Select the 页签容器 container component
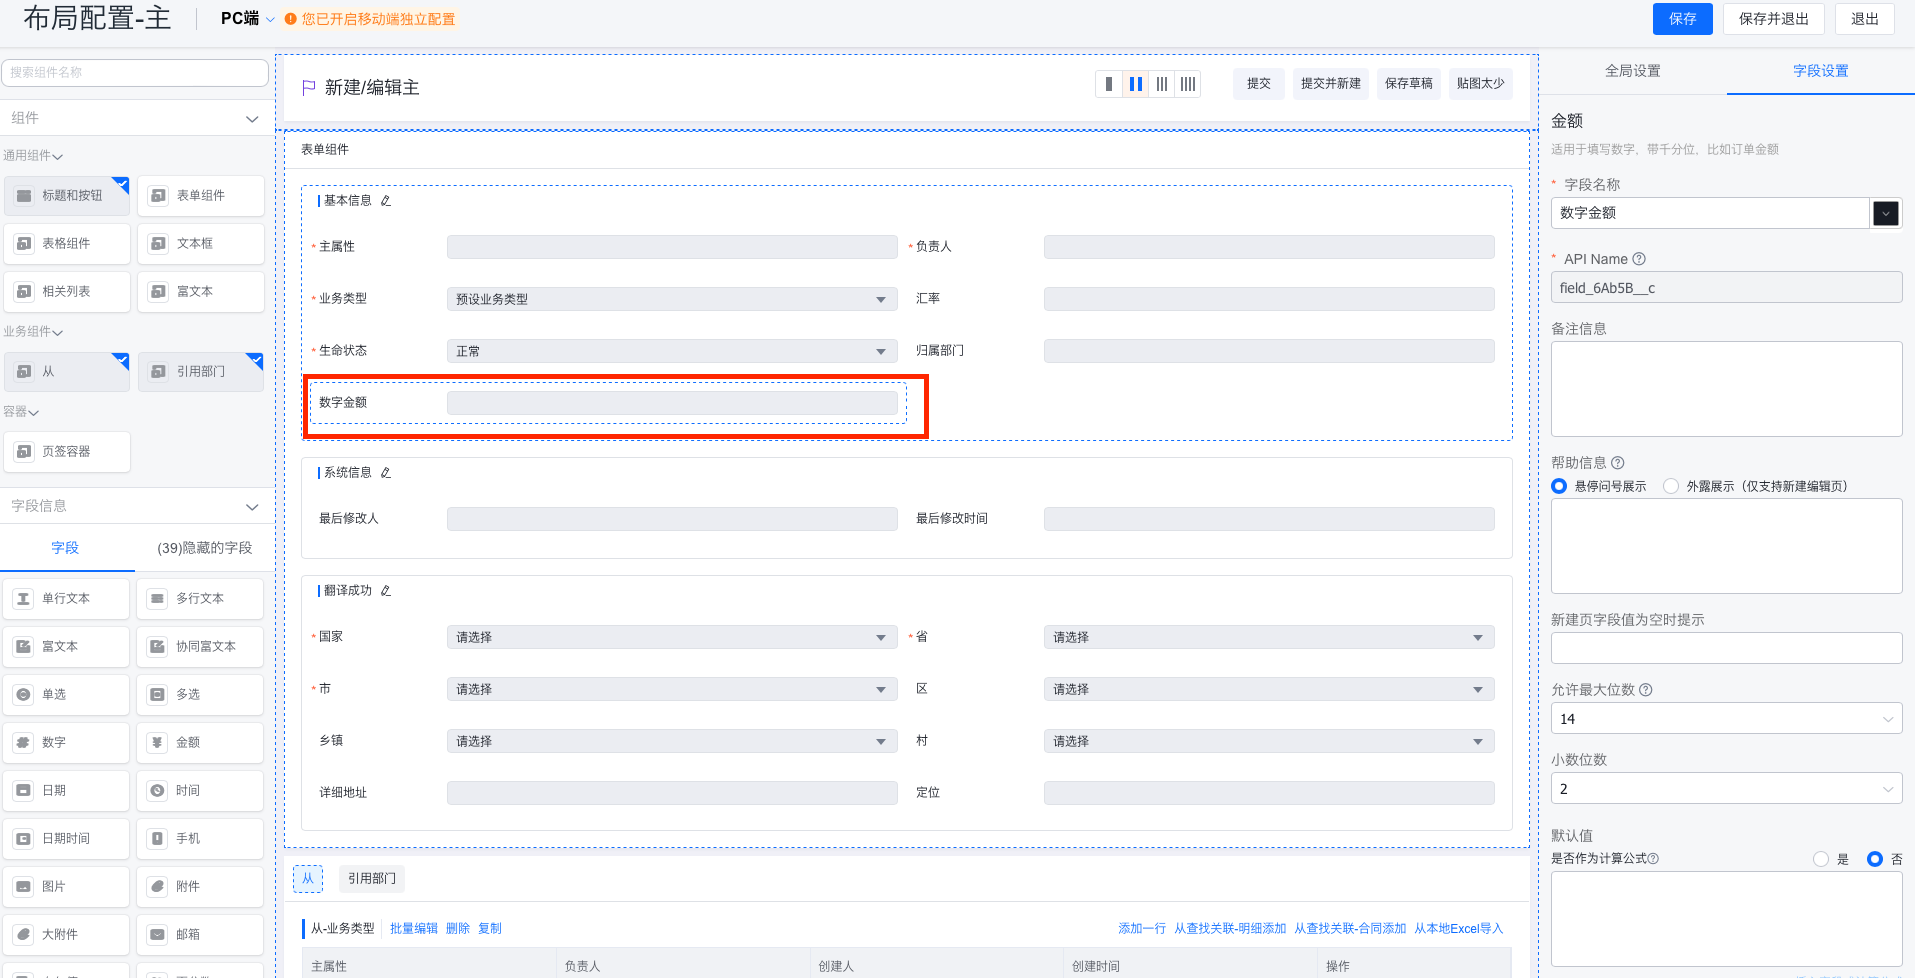The image size is (1915, 978). [x=67, y=452]
